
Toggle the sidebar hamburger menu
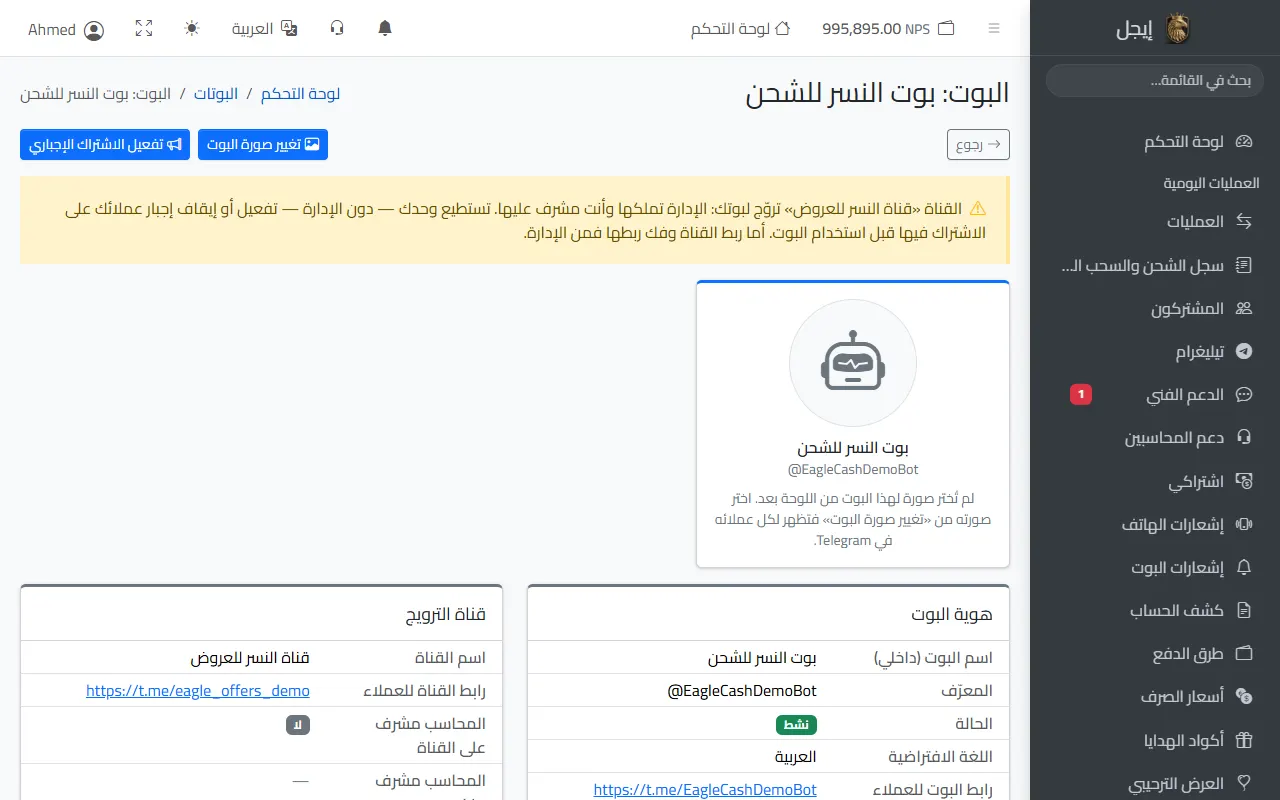click(993, 29)
